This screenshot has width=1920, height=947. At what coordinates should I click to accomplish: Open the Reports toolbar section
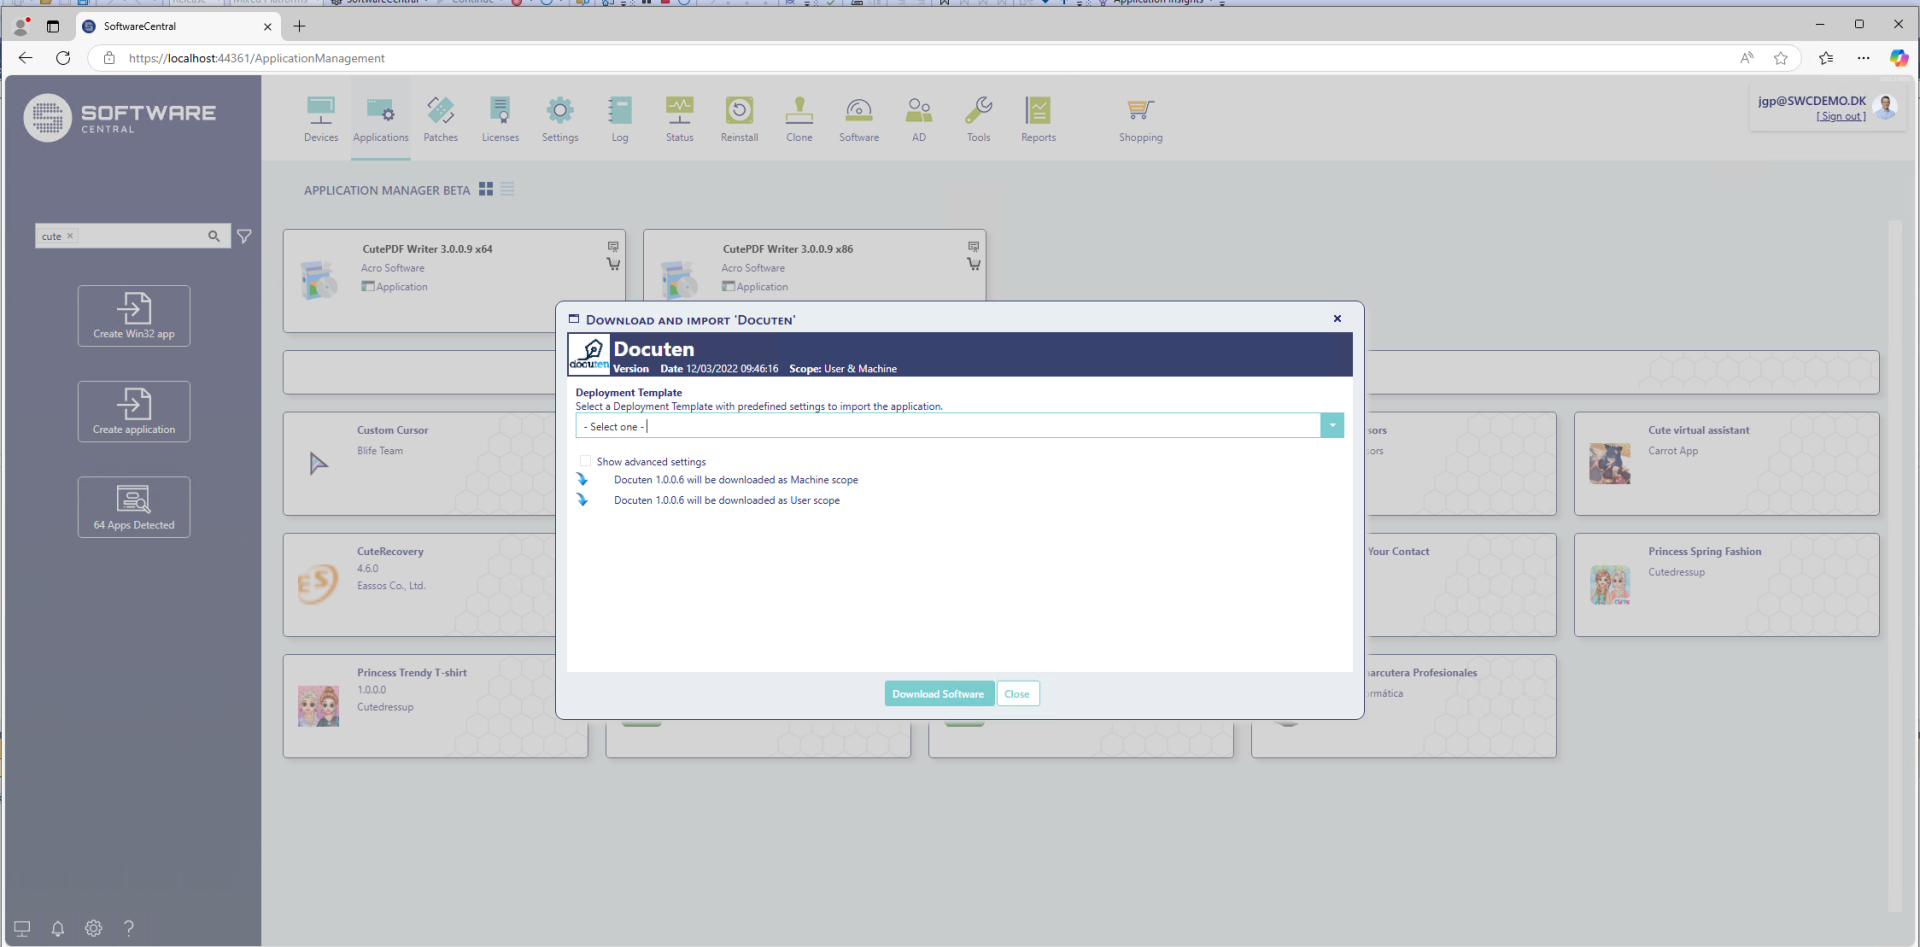click(1038, 119)
